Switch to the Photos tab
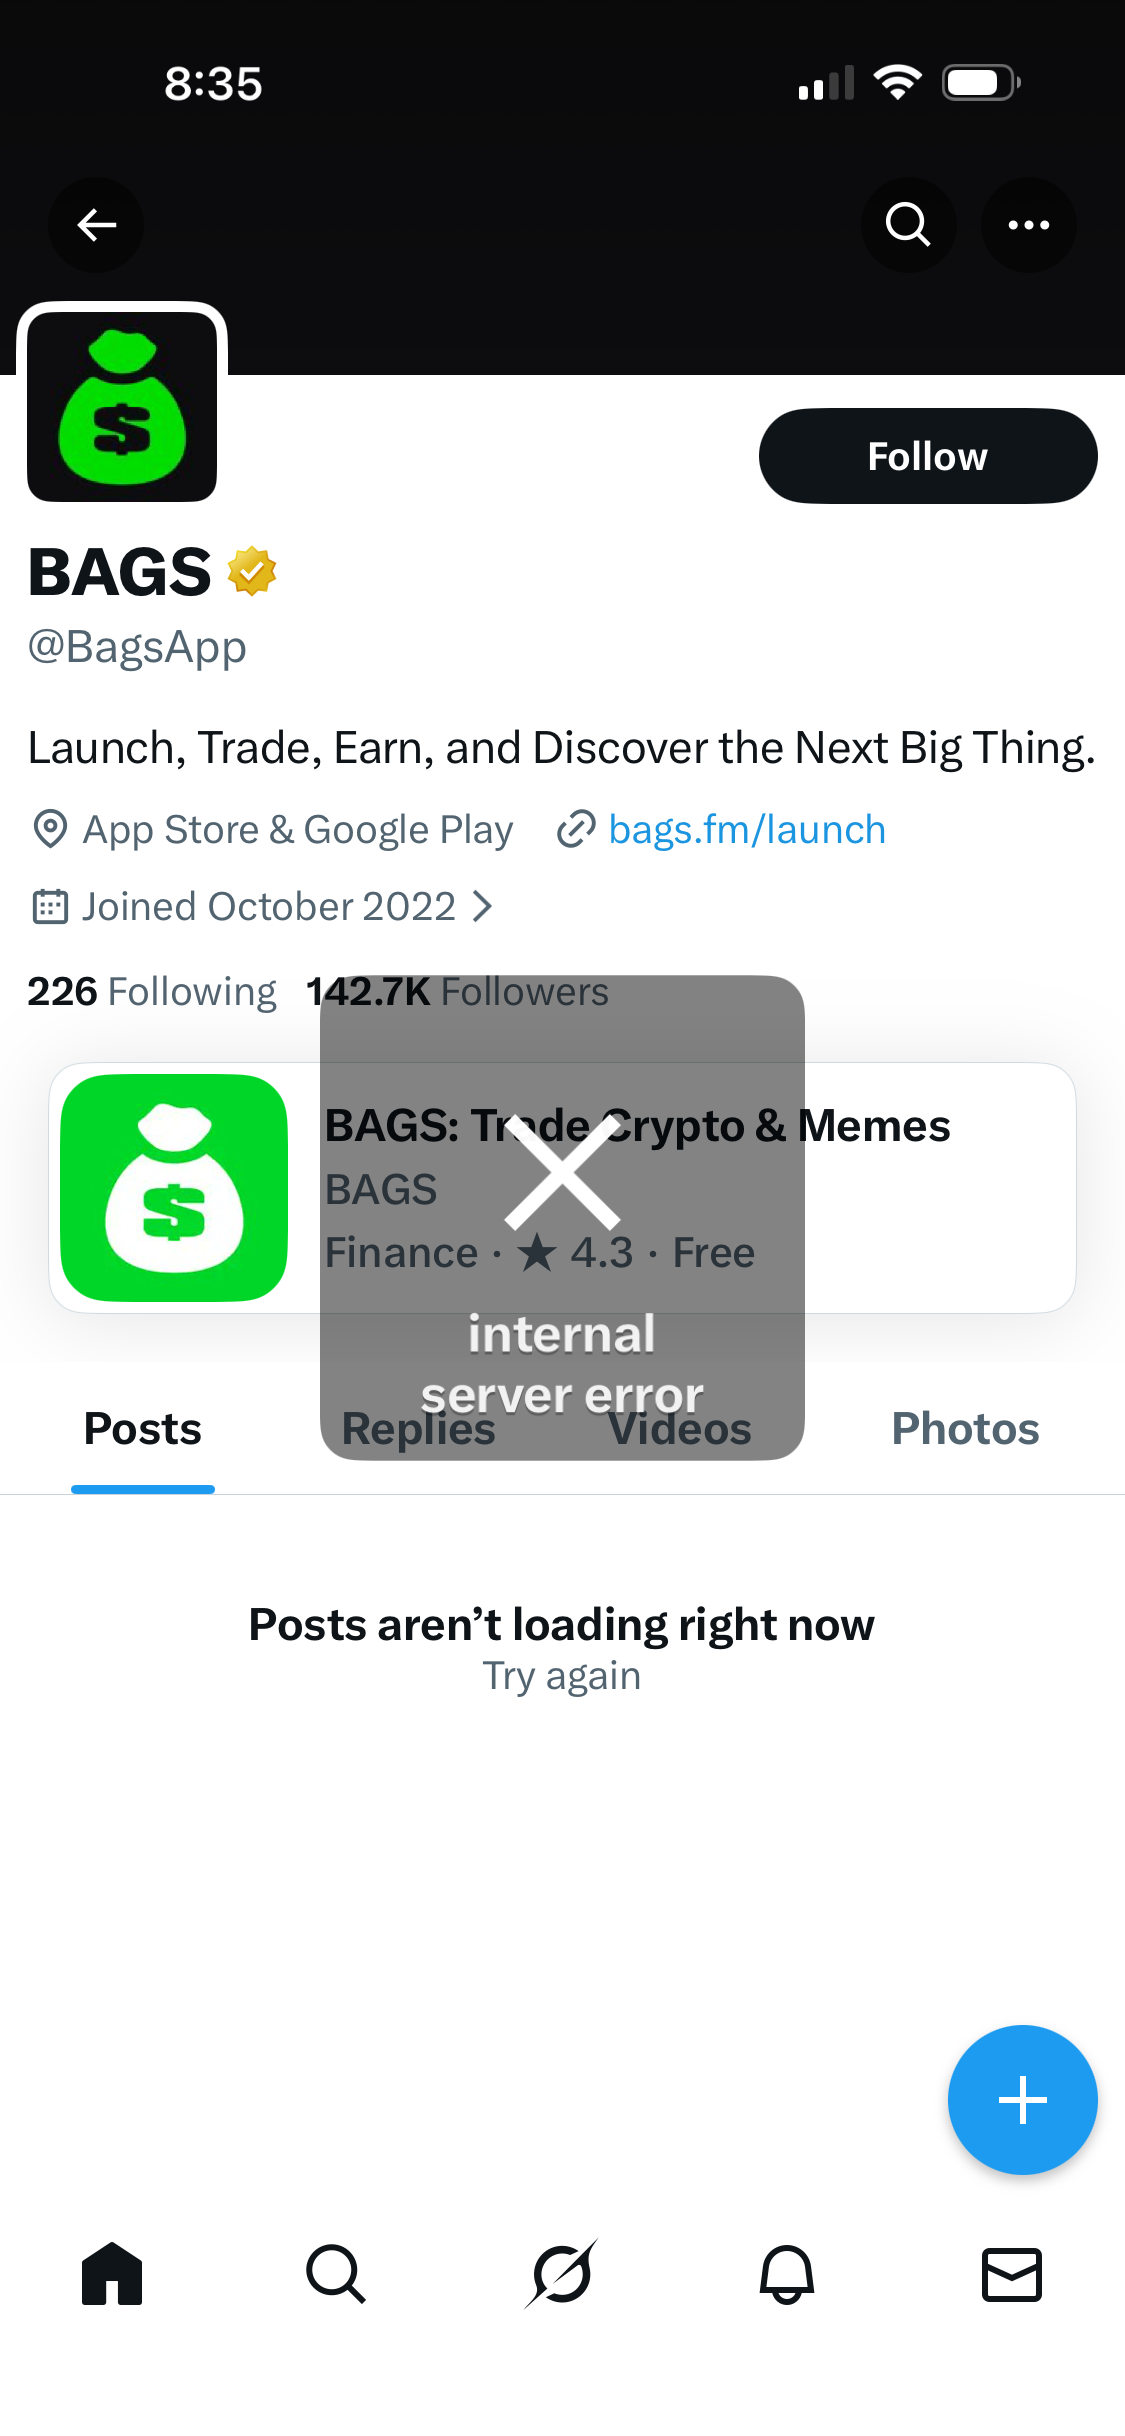The width and height of the screenshot is (1125, 2436). click(x=965, y=1429)
